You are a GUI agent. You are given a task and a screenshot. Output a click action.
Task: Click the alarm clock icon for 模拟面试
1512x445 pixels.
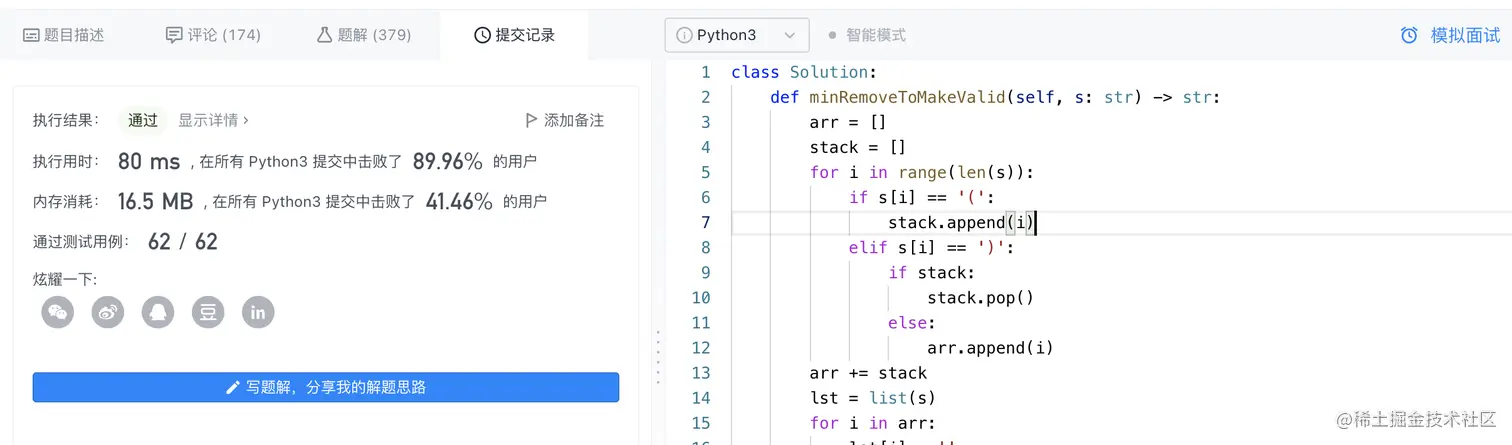(1409, 35)
